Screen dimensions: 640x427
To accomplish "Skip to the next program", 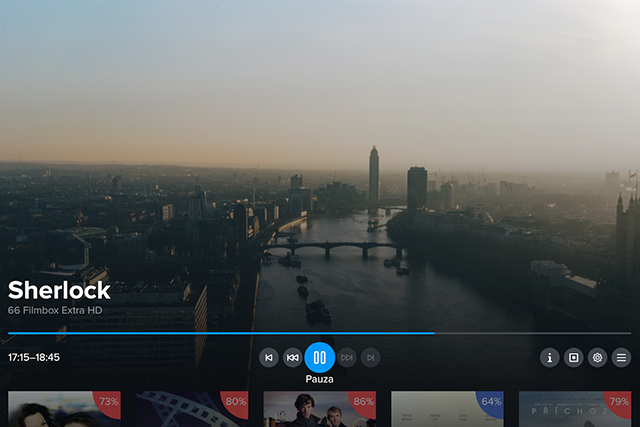I will point(371,357).
